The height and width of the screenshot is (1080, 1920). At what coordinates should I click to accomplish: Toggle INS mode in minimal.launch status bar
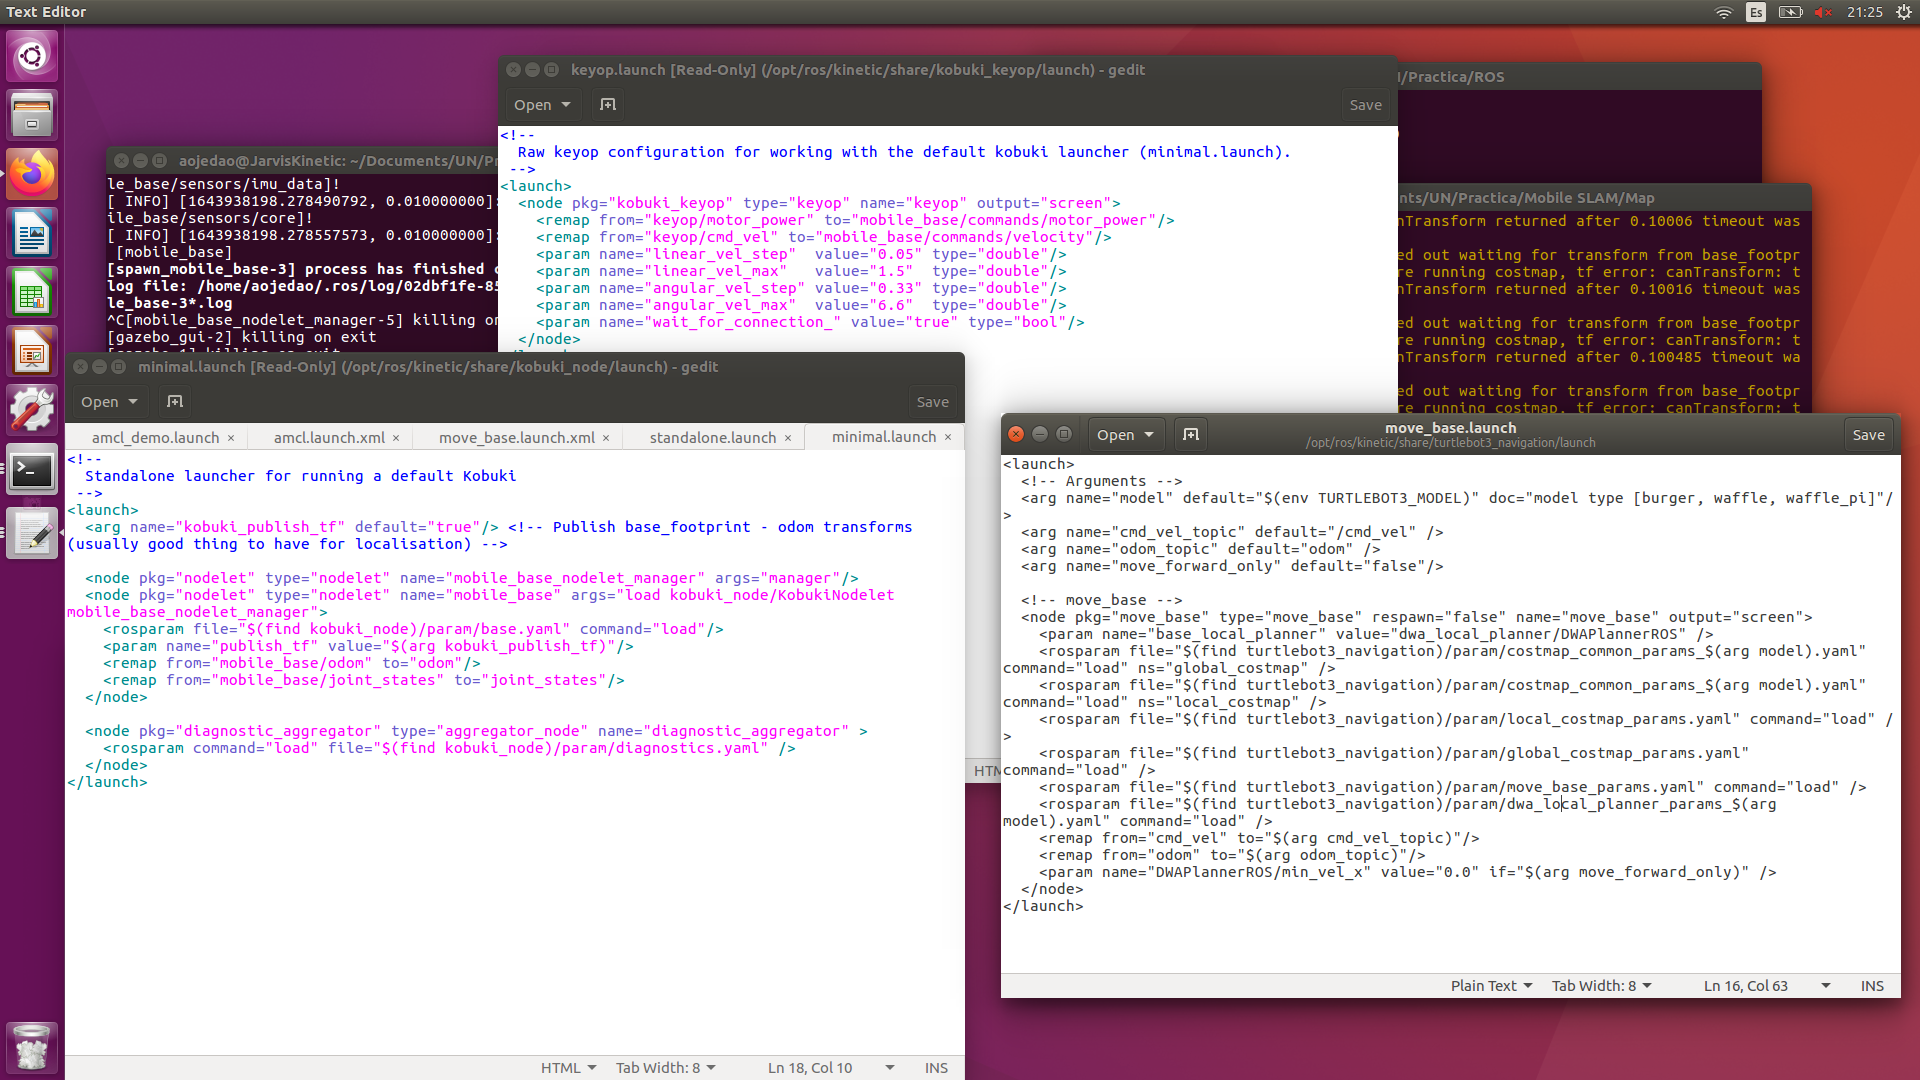(936, 1067)
